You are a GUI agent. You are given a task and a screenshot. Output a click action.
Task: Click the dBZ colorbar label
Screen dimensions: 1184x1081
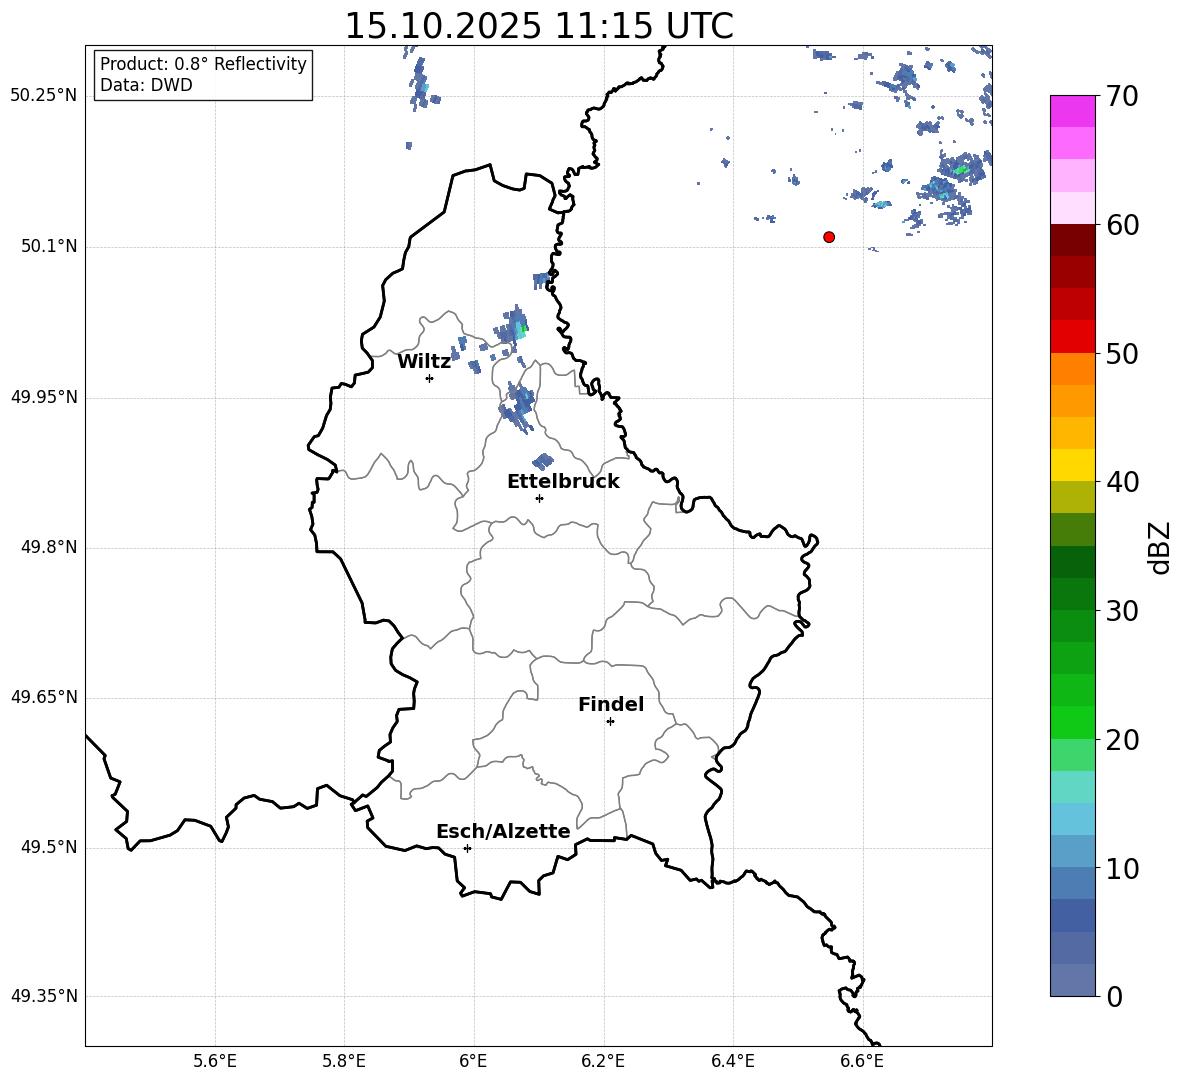[1159, 547]
